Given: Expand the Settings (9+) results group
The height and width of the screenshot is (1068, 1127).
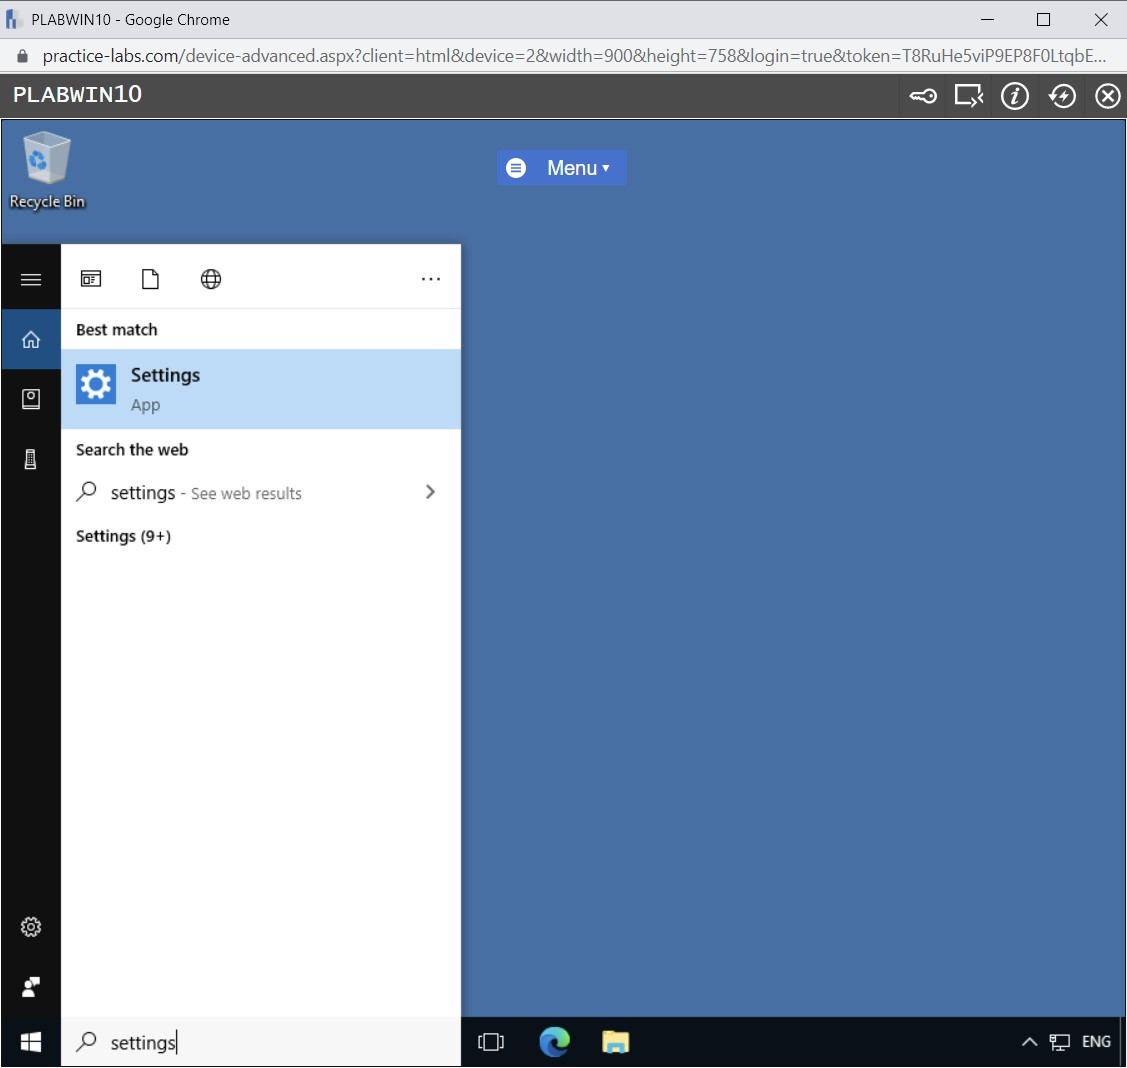Looking at the screenshot, I should point(123,536).
